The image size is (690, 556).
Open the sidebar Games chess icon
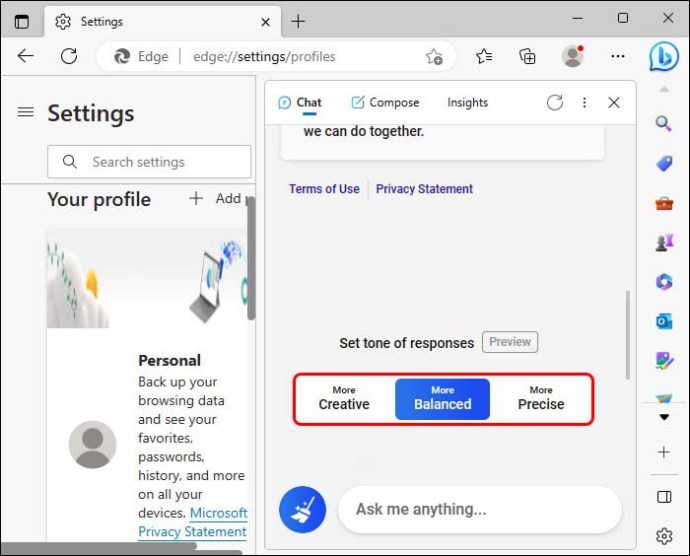point(664,242)
